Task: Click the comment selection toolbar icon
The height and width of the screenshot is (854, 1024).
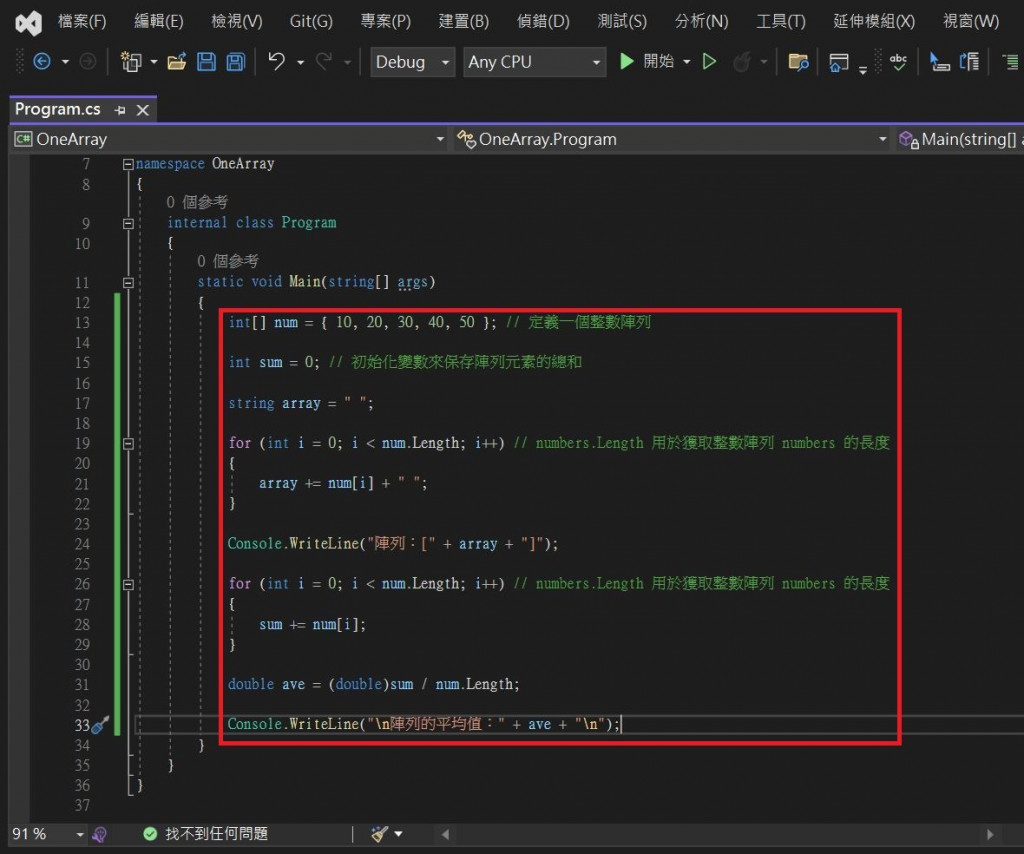Action: pos(970,62)
